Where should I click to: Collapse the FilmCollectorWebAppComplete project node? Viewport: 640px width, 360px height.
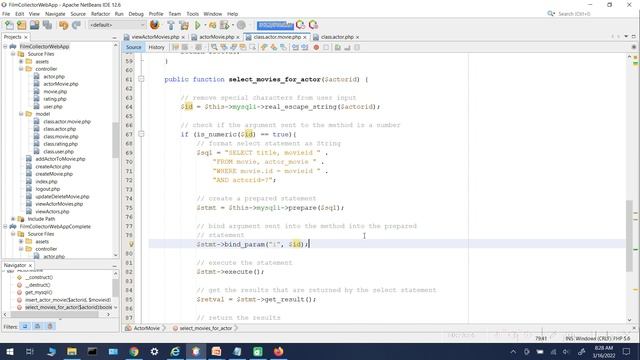coord(5,227)
